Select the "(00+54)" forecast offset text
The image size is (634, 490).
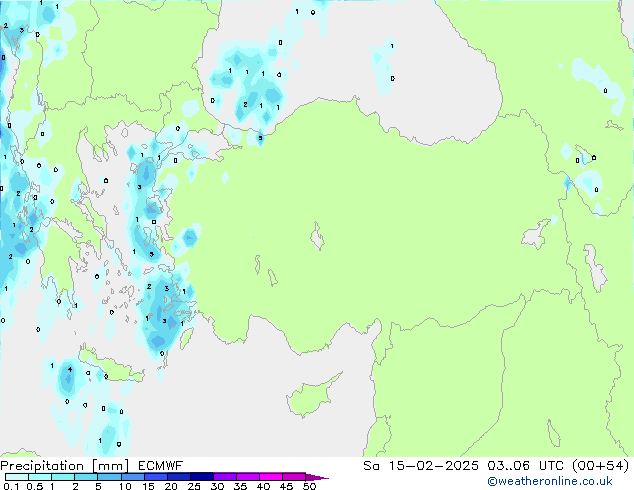(x=601, y=466)
